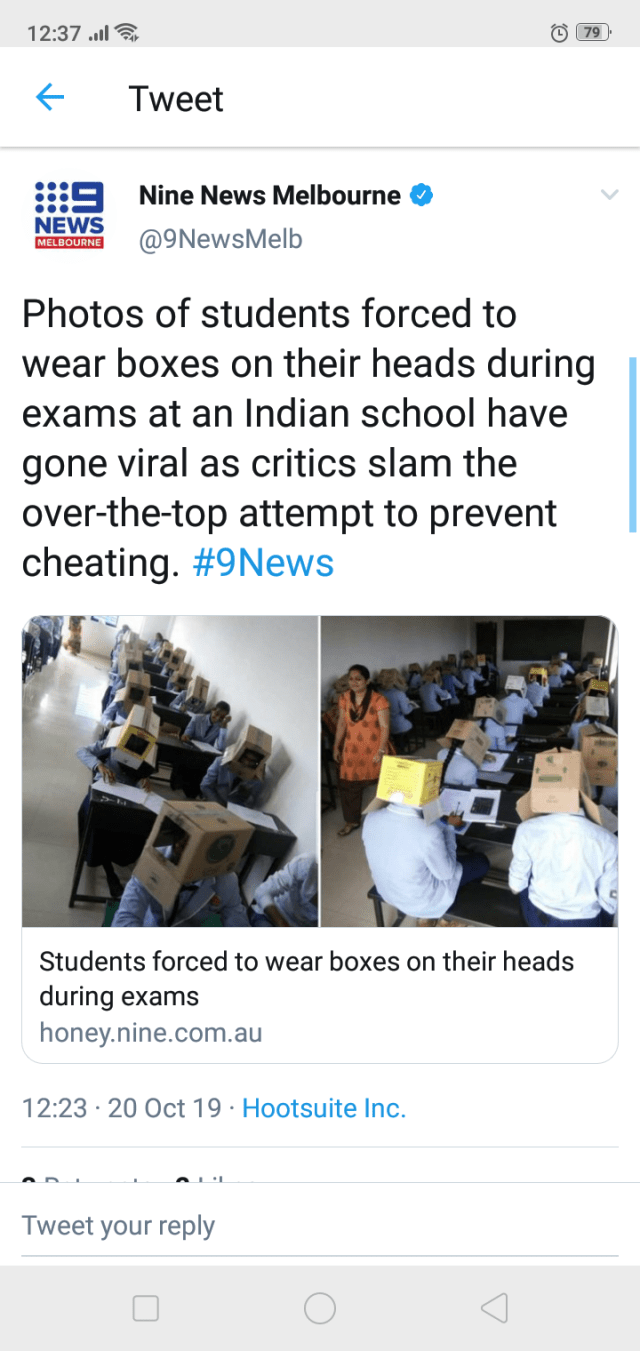Open the #9News hashtag
The image size is (640, 1351).
click(263, 563)
